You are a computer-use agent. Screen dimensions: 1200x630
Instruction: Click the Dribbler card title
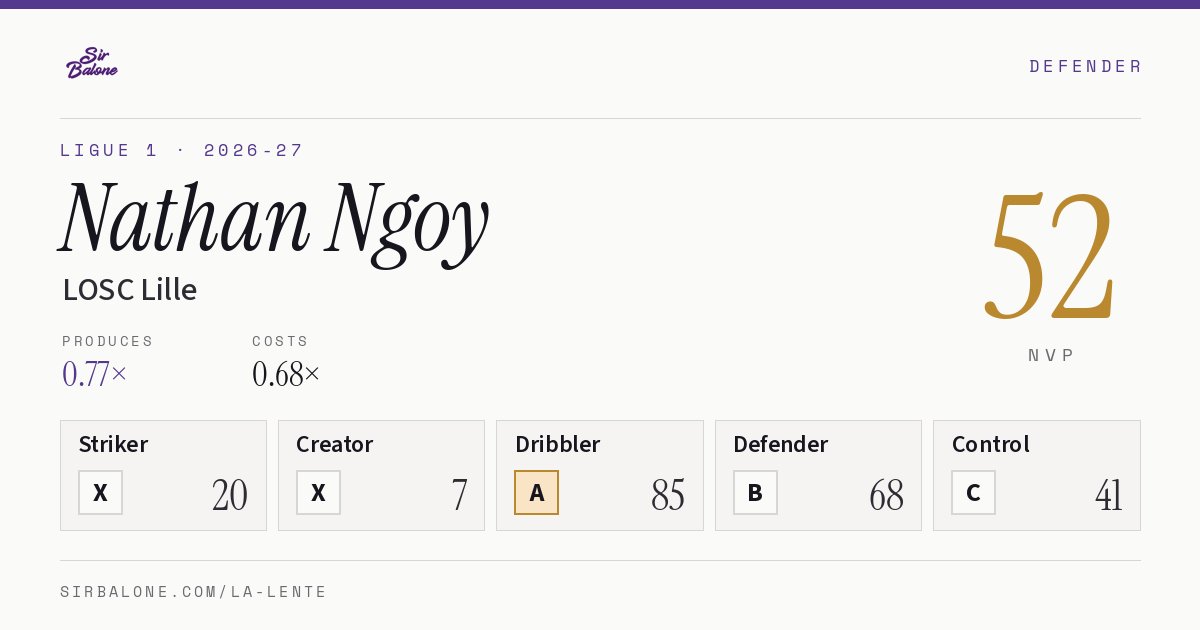557,444
